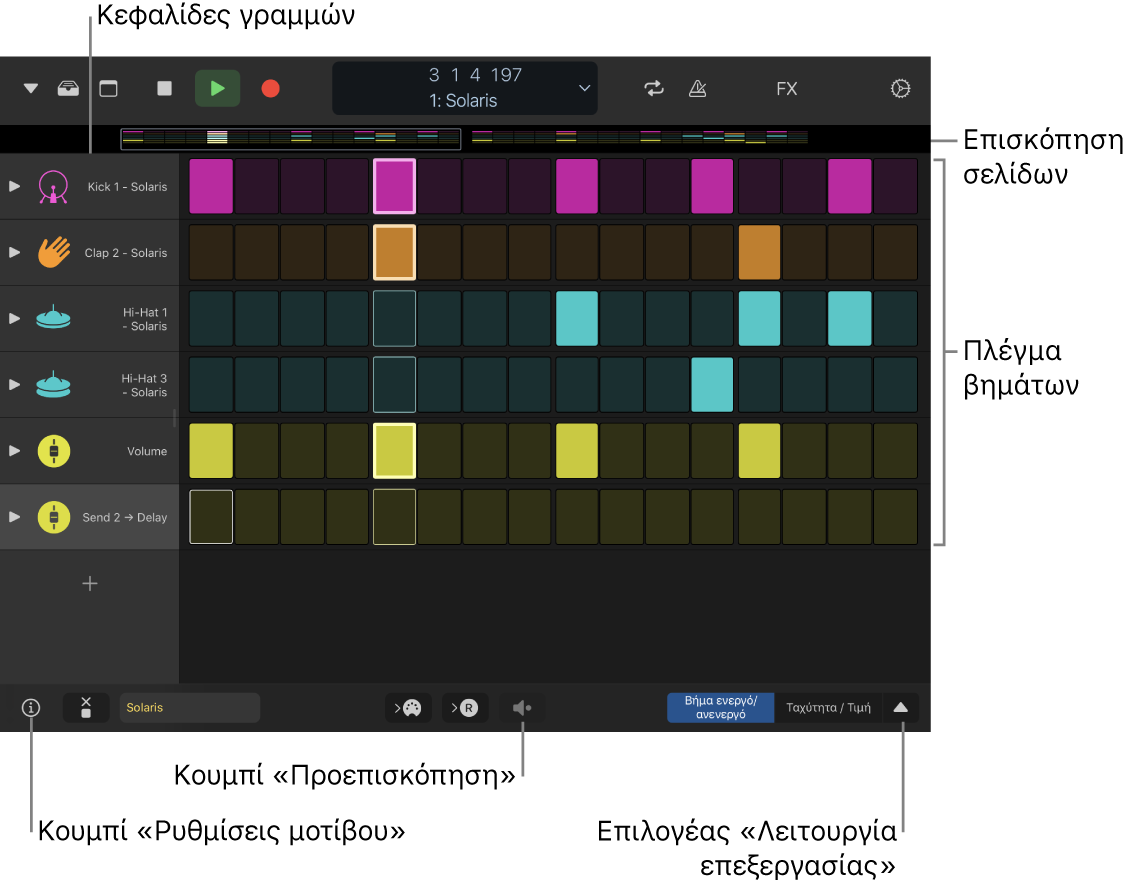Click the Kick 1 - Solaris row label

click(127, 186)
